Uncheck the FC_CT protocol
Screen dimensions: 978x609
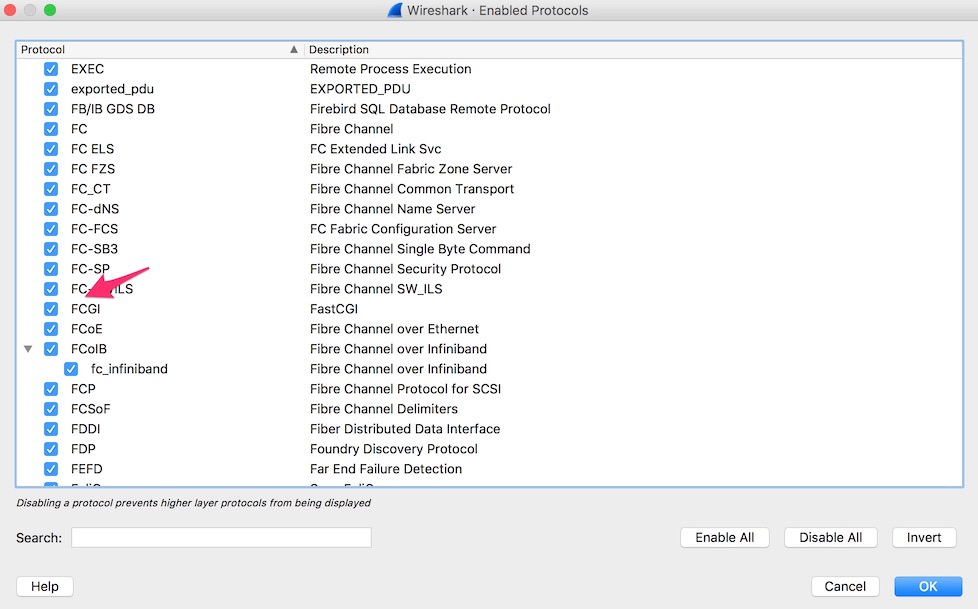pyautogui.click(x=51, y=188)
